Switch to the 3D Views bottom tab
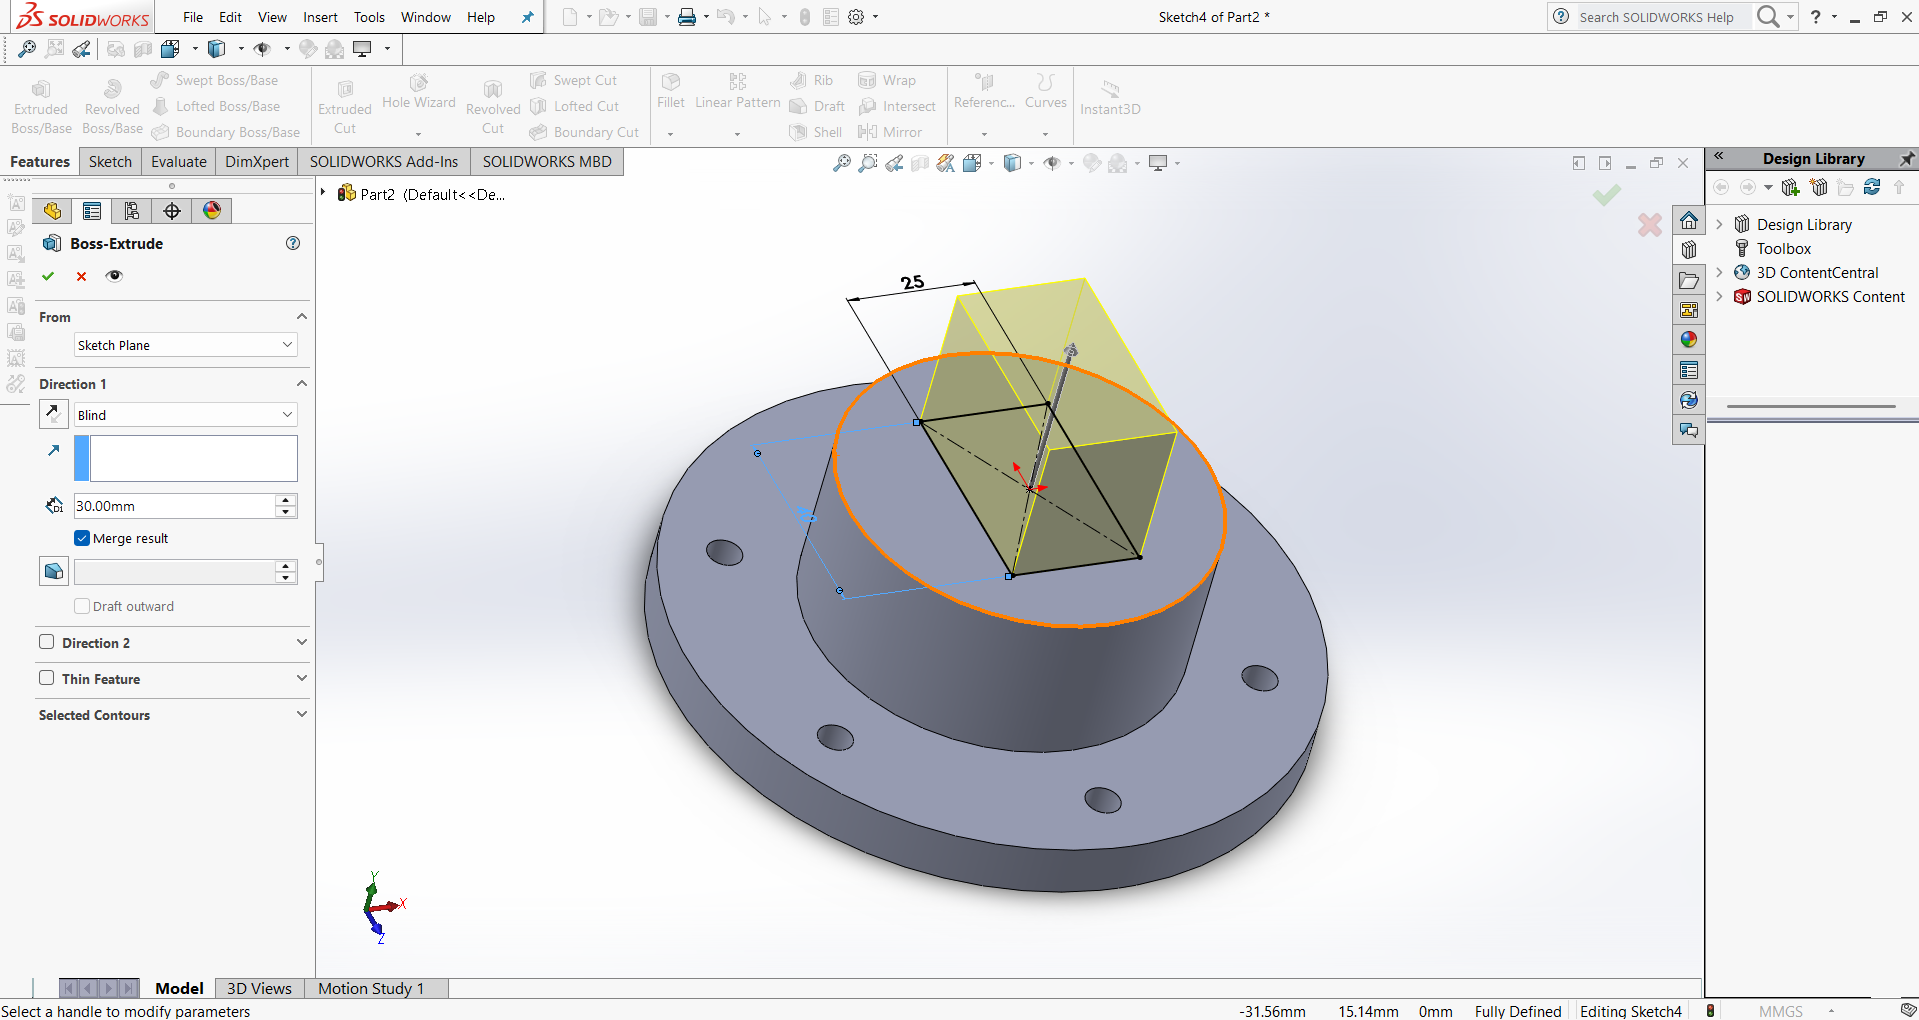Screen dimensions: 1919x1020 click(259, 988)
